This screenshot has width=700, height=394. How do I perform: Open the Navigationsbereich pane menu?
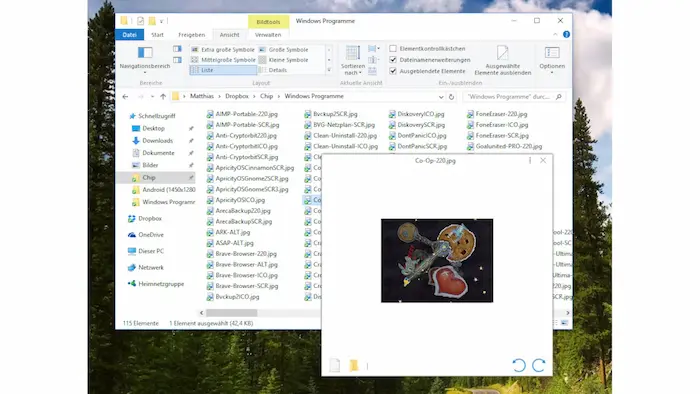click(145, 59)
